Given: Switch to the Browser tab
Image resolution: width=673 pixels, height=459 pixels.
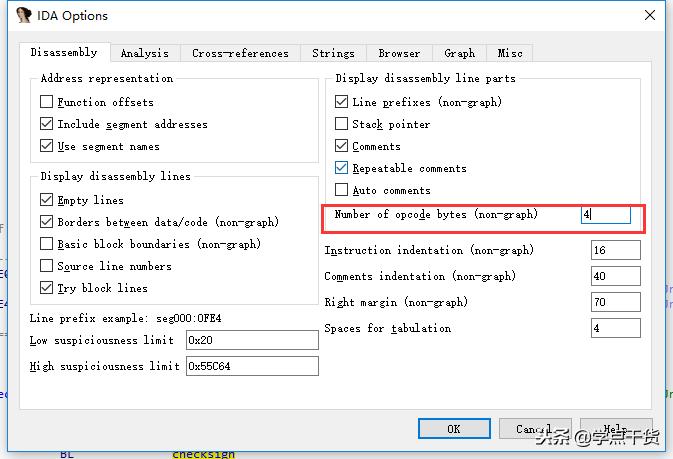Looking at the screenshot, I should click(399, 54).
